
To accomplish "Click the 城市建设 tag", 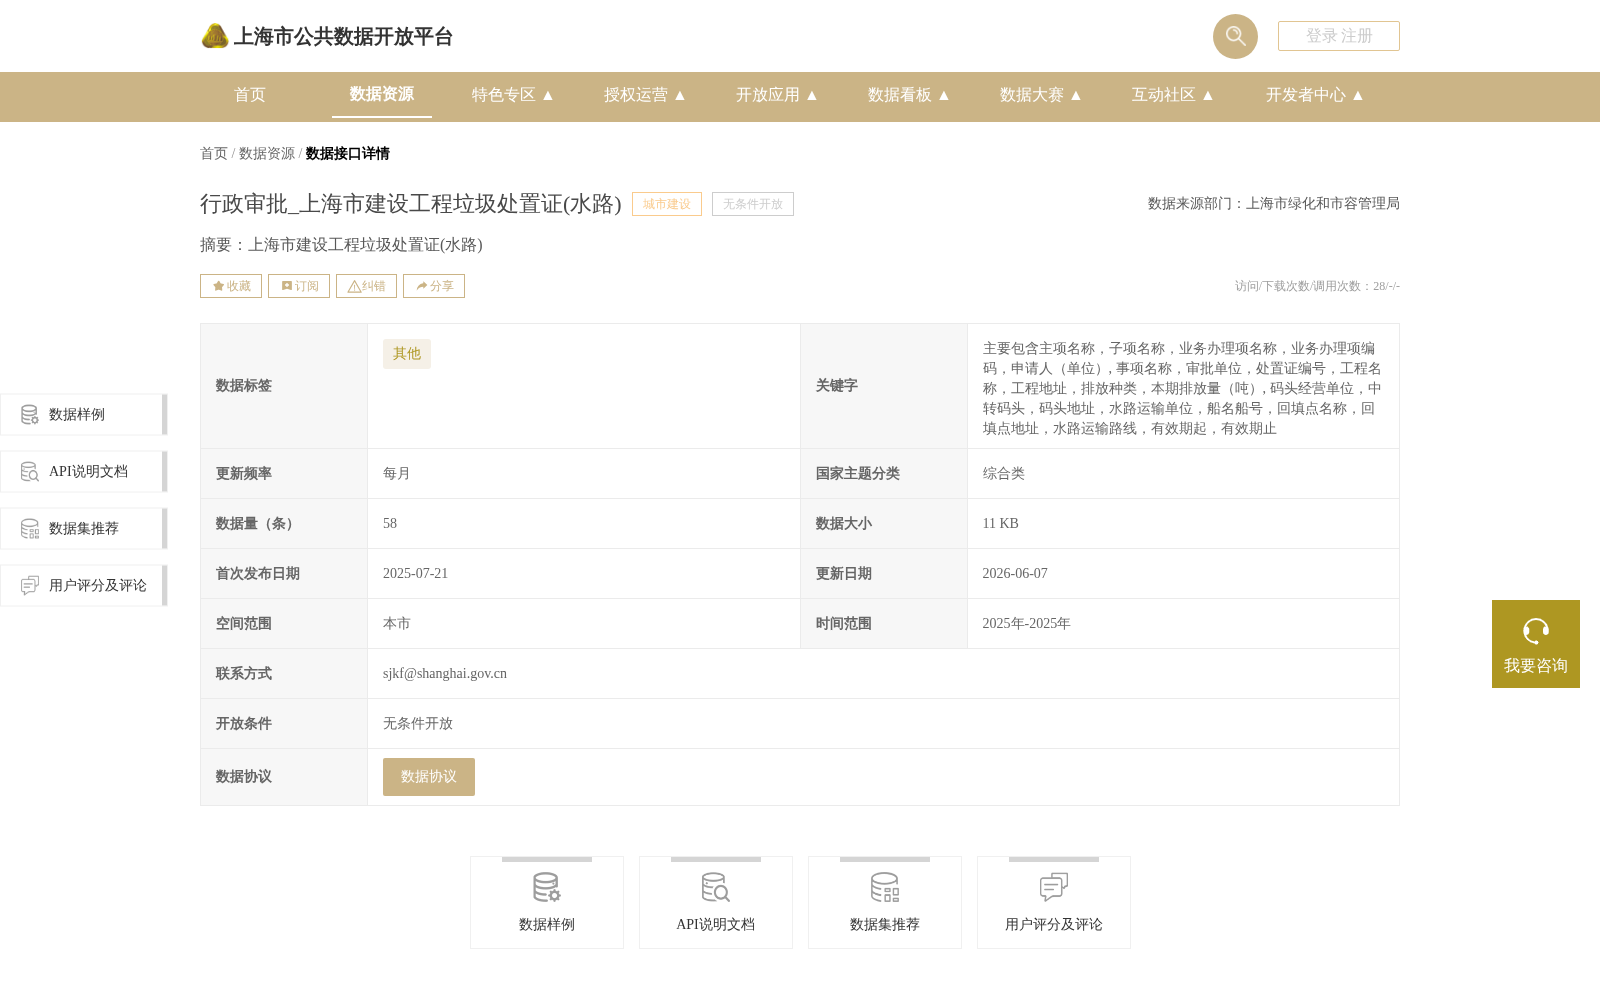I will (667, 204).
